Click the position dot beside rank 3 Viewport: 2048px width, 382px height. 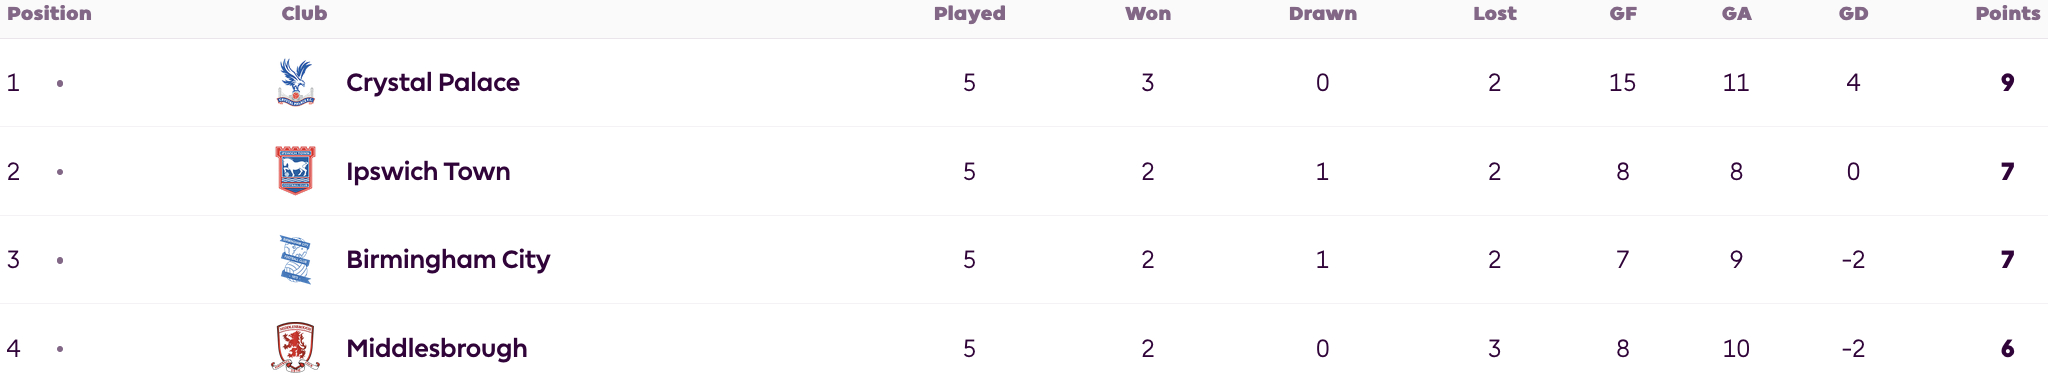(60, 260)
